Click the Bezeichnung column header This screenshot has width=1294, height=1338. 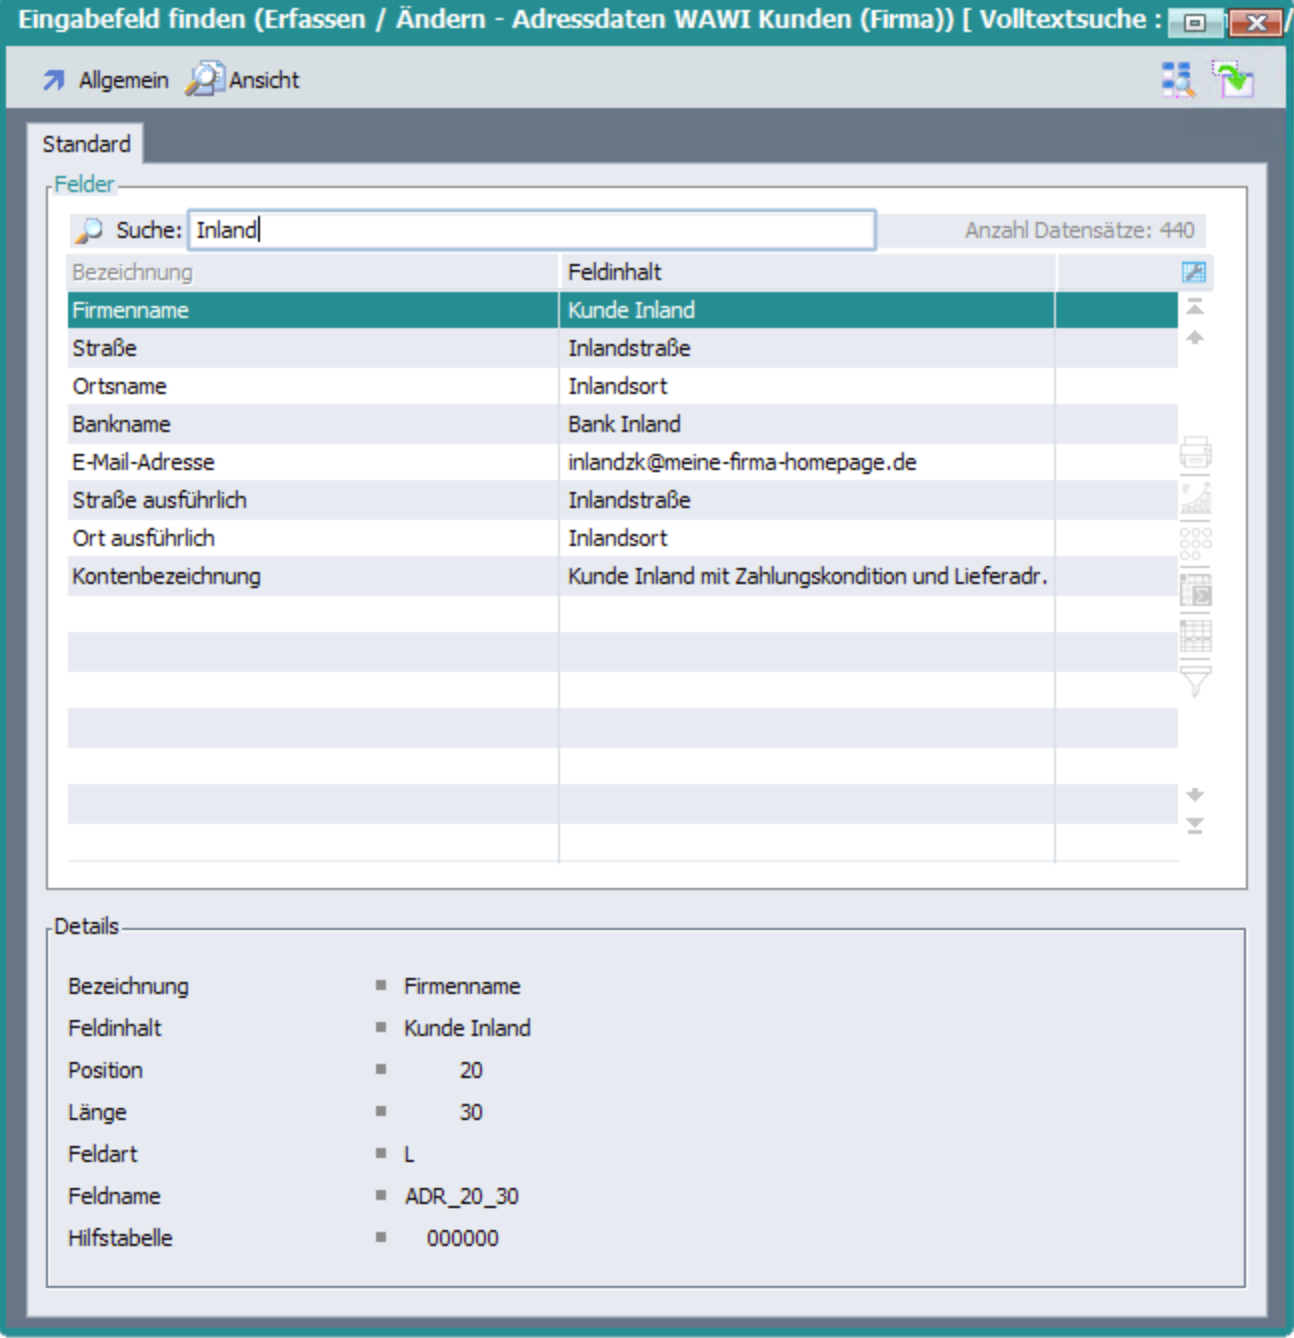312,272
